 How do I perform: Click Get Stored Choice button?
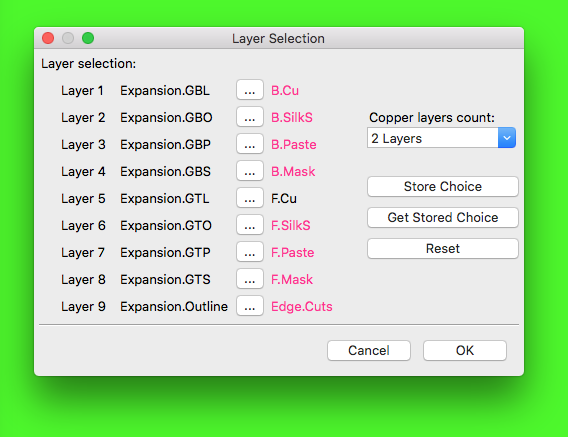point(443,217)
